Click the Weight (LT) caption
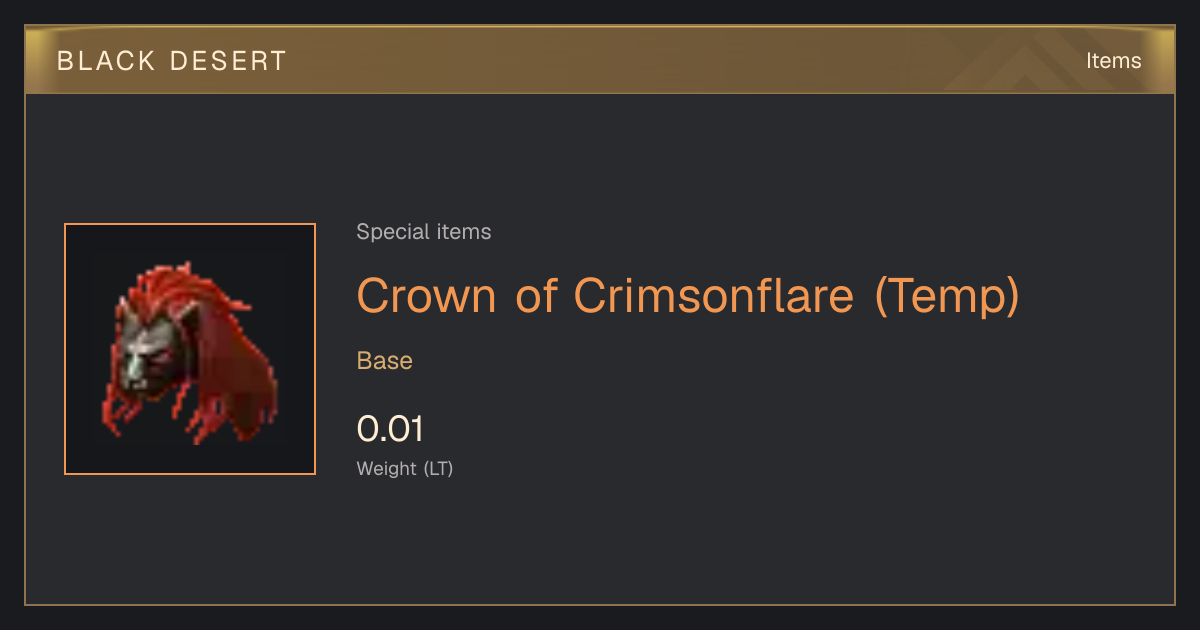Image resolution: width=1200 pixels, height=630 pixels. click(x=405, y=469)
